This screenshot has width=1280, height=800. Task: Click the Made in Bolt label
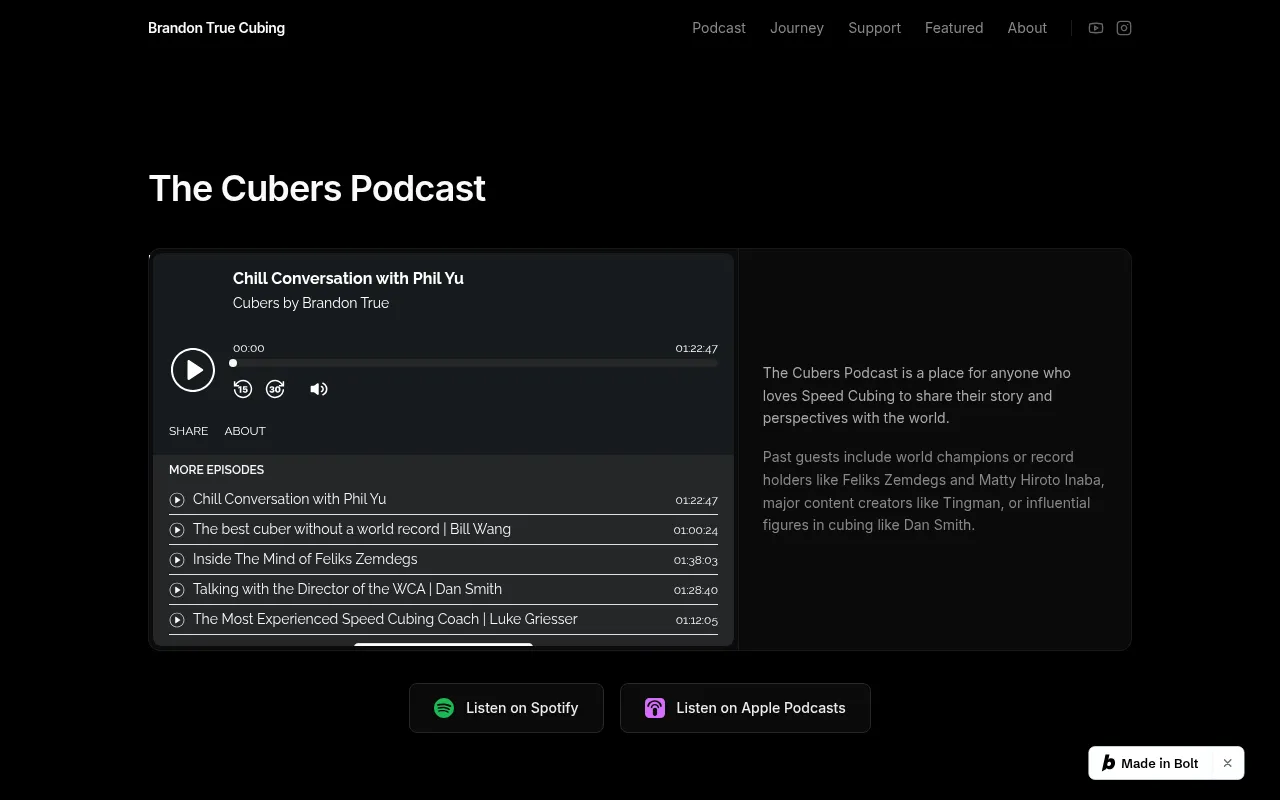pyautogui.click(x=1159, y=763)
